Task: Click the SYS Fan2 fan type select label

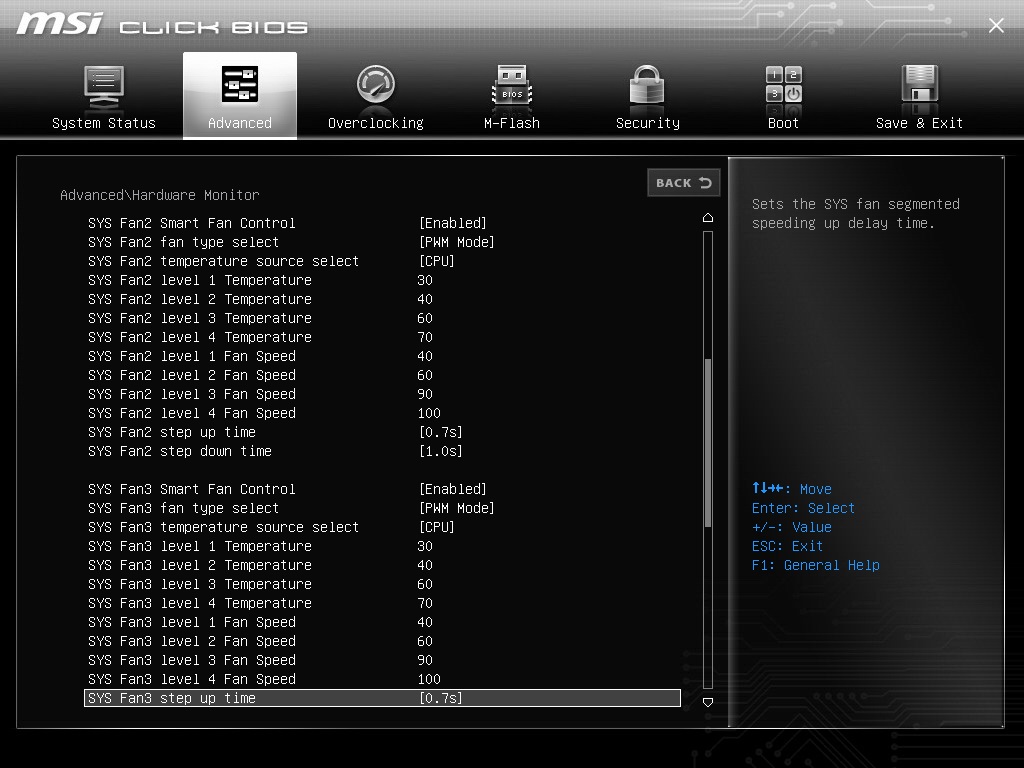Action: click(x=184, y=242)
